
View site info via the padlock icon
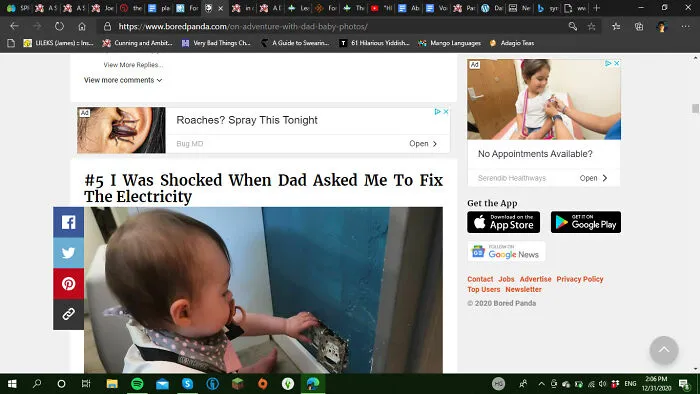pos(107,26)
